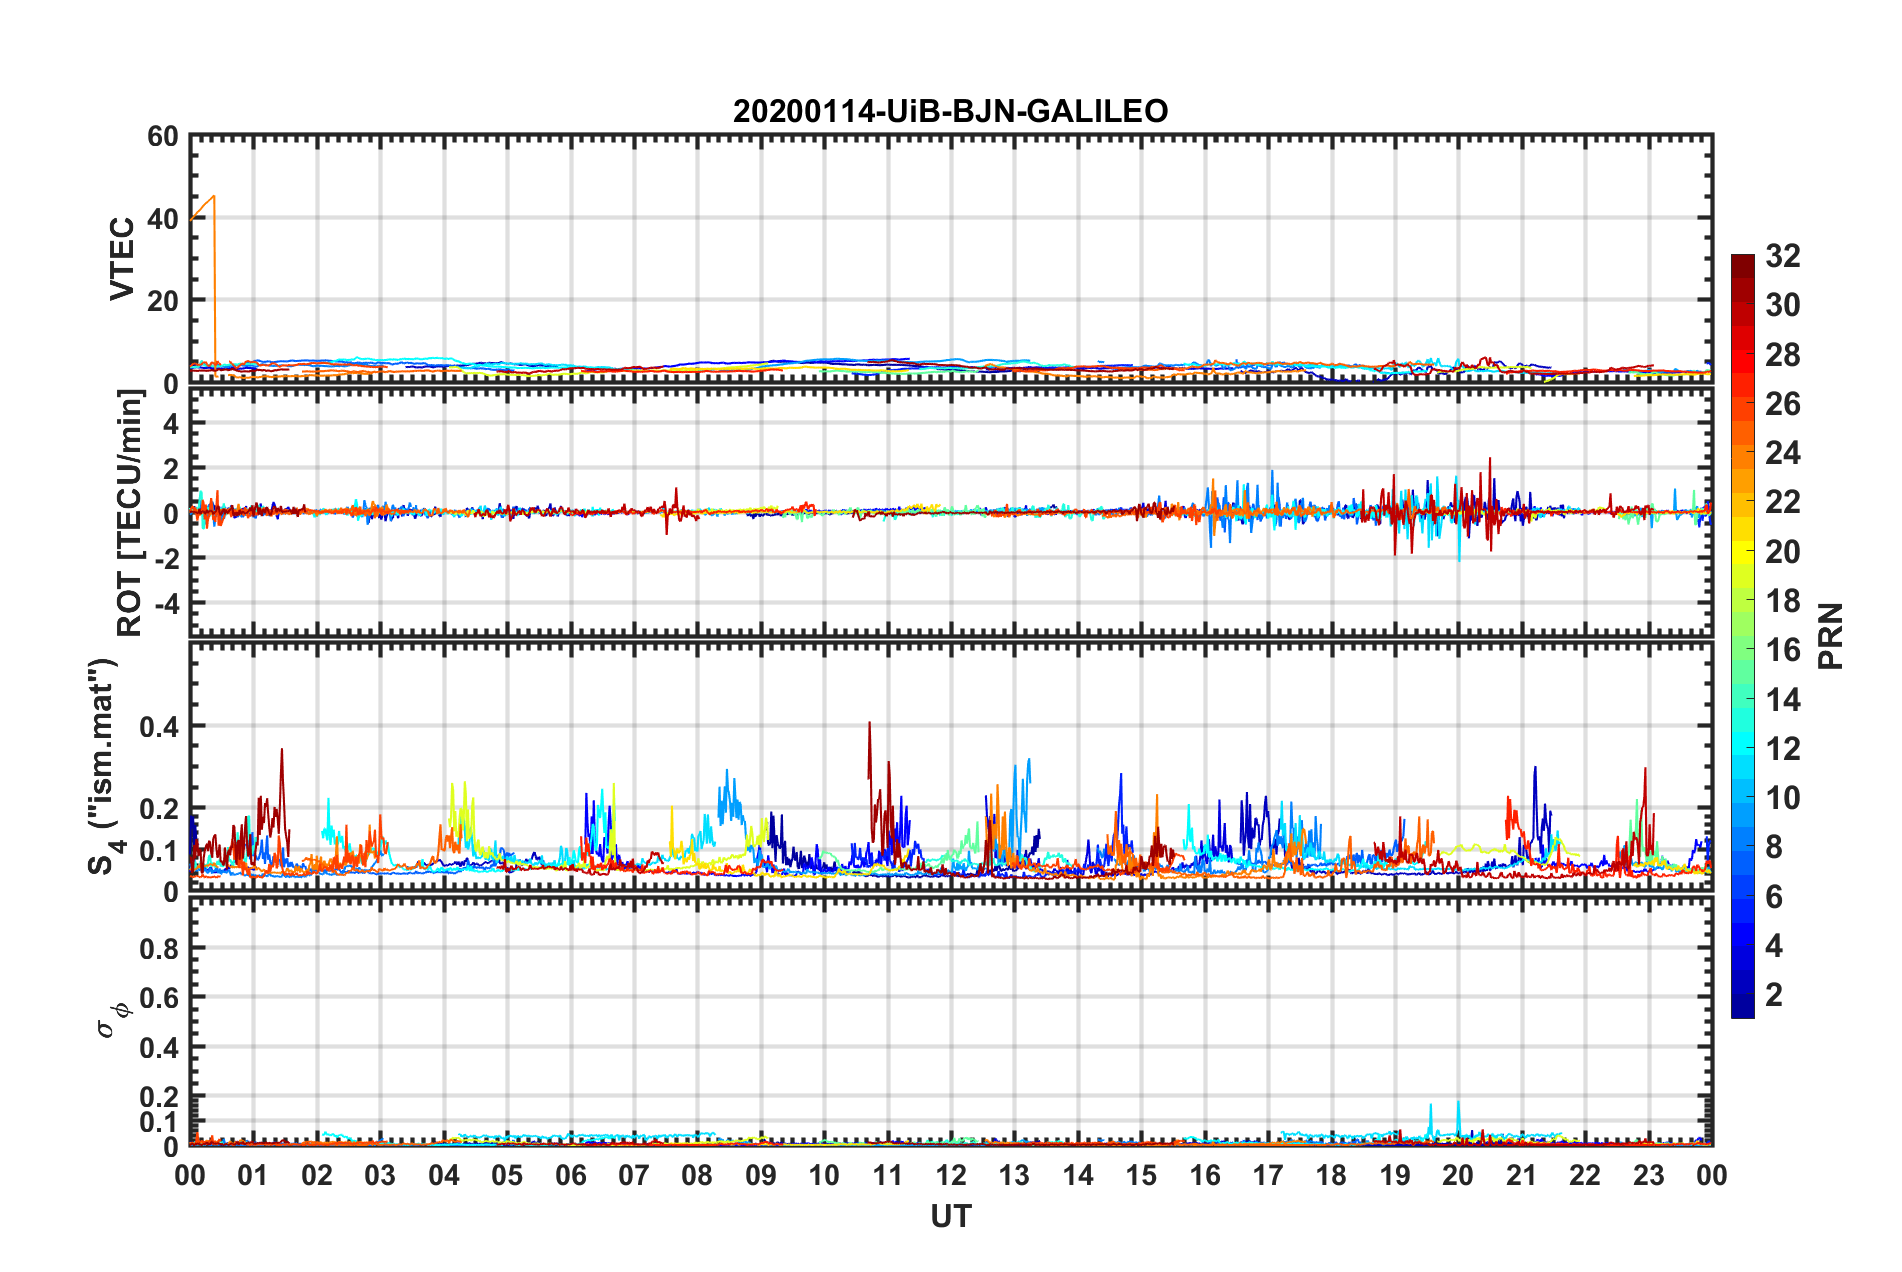Click the VTEC axis tick label 60
1902x1272 pixels.
[x=163, y=137]
